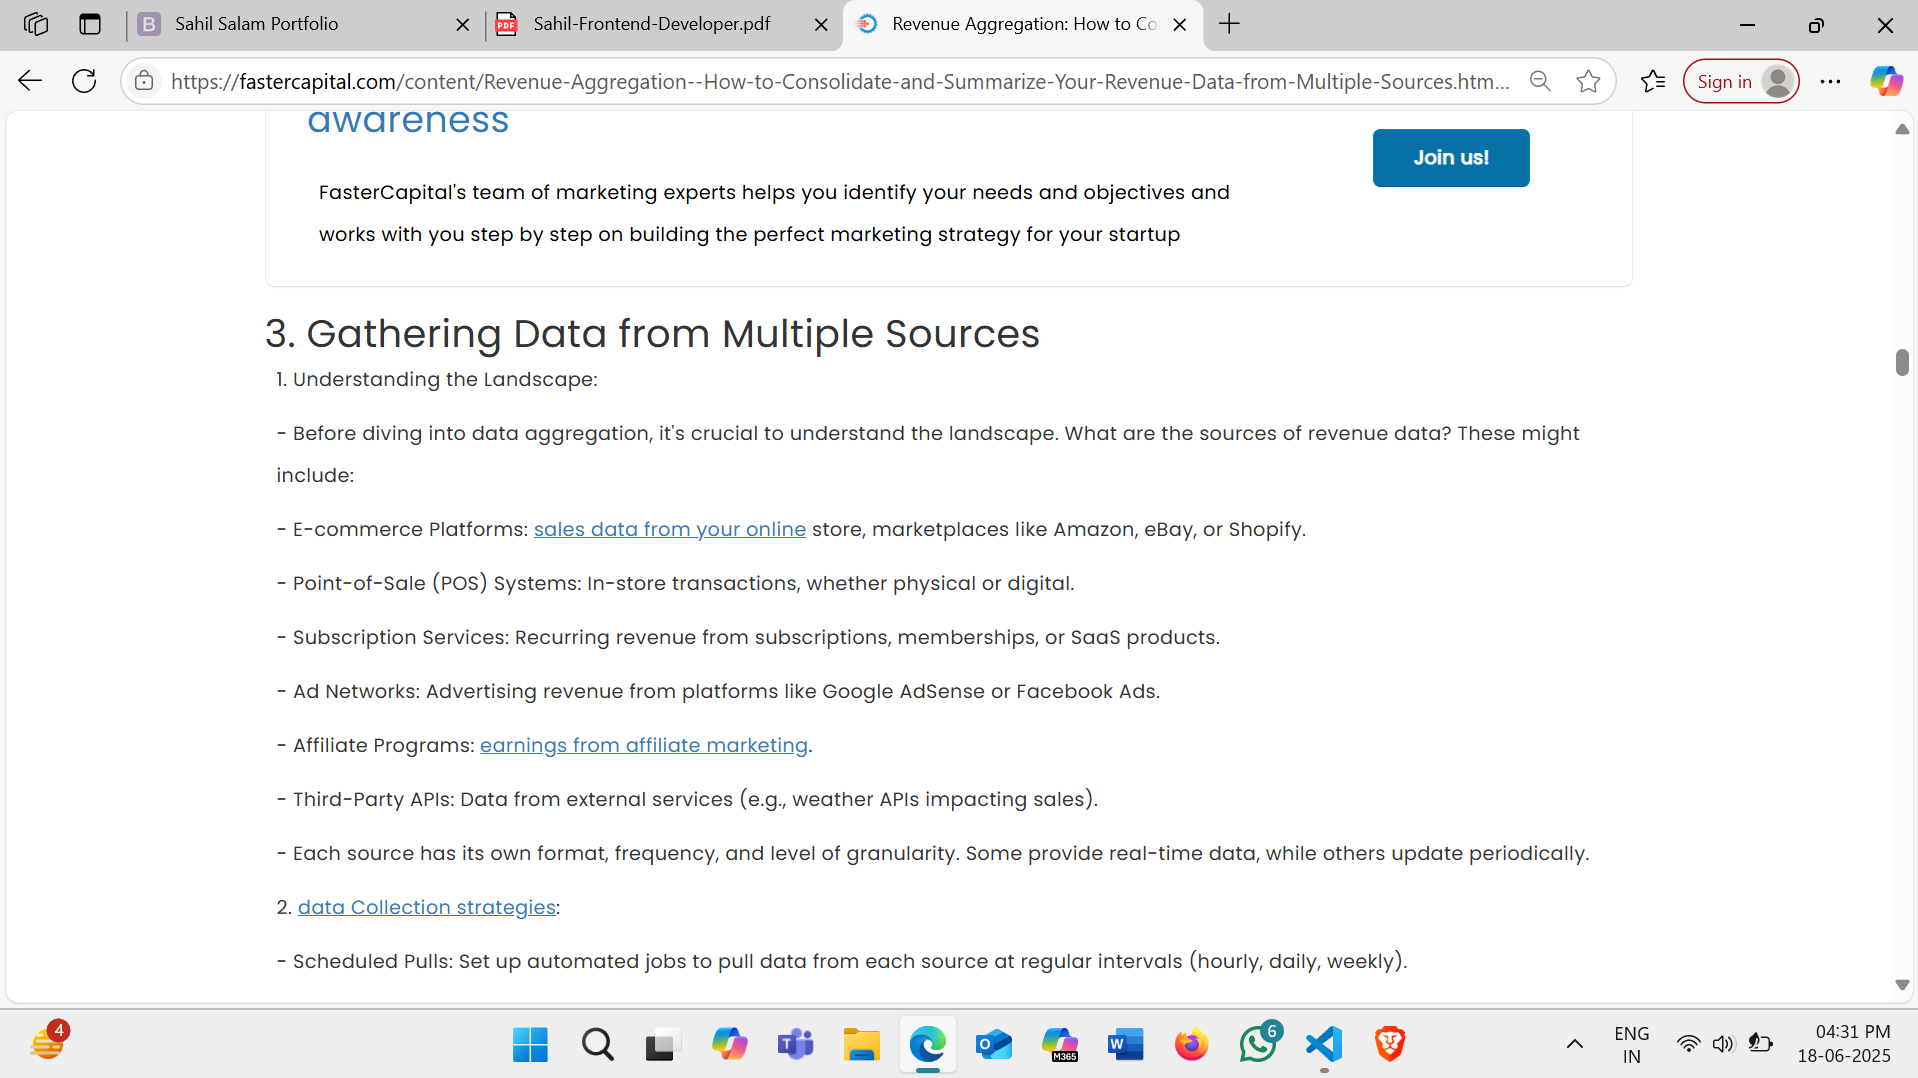Click the Join us! button
Image resolution: width=1918 pixels, height=1078 pixels.
1450,157
